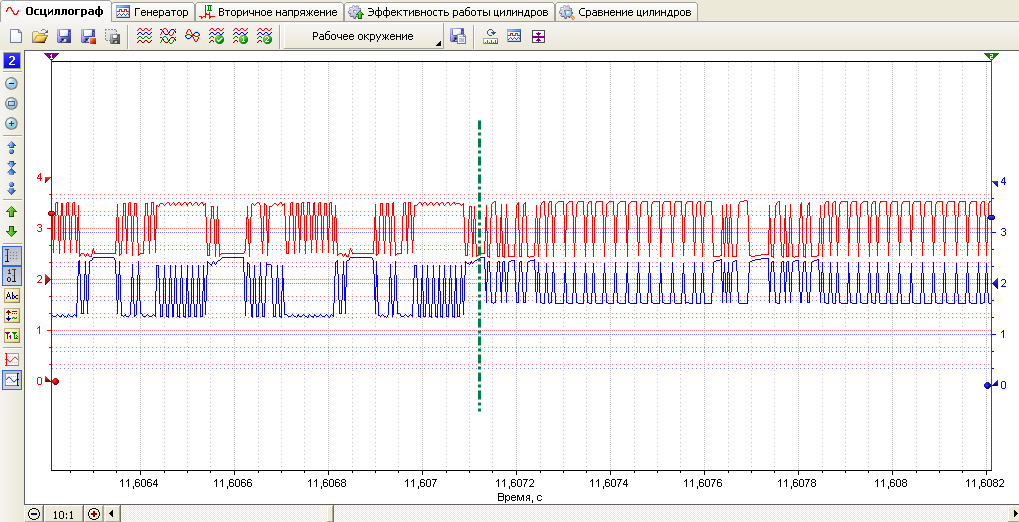Toggle the red waveform display mode button
Image resolution: width=1019 pixels, height=522 pixels.
(x=12, y=359)
